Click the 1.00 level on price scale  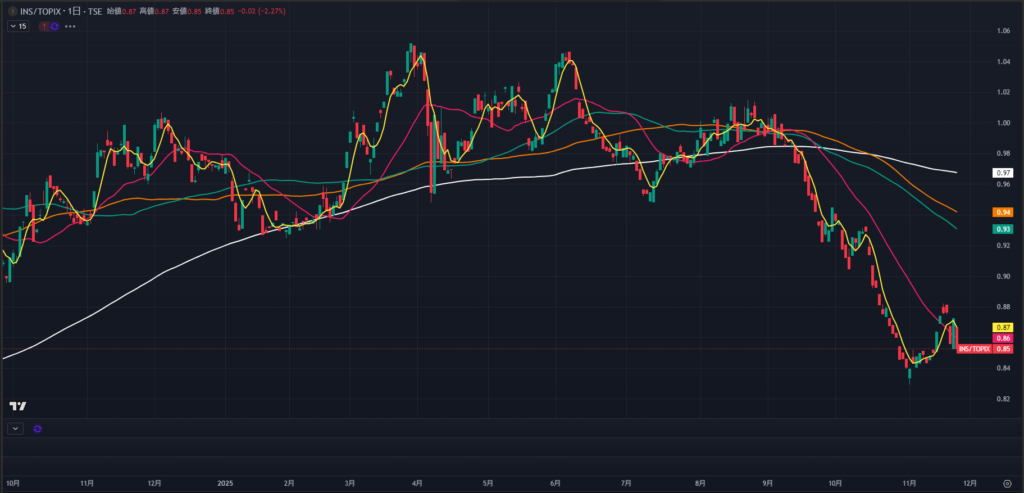(1003, 123)
